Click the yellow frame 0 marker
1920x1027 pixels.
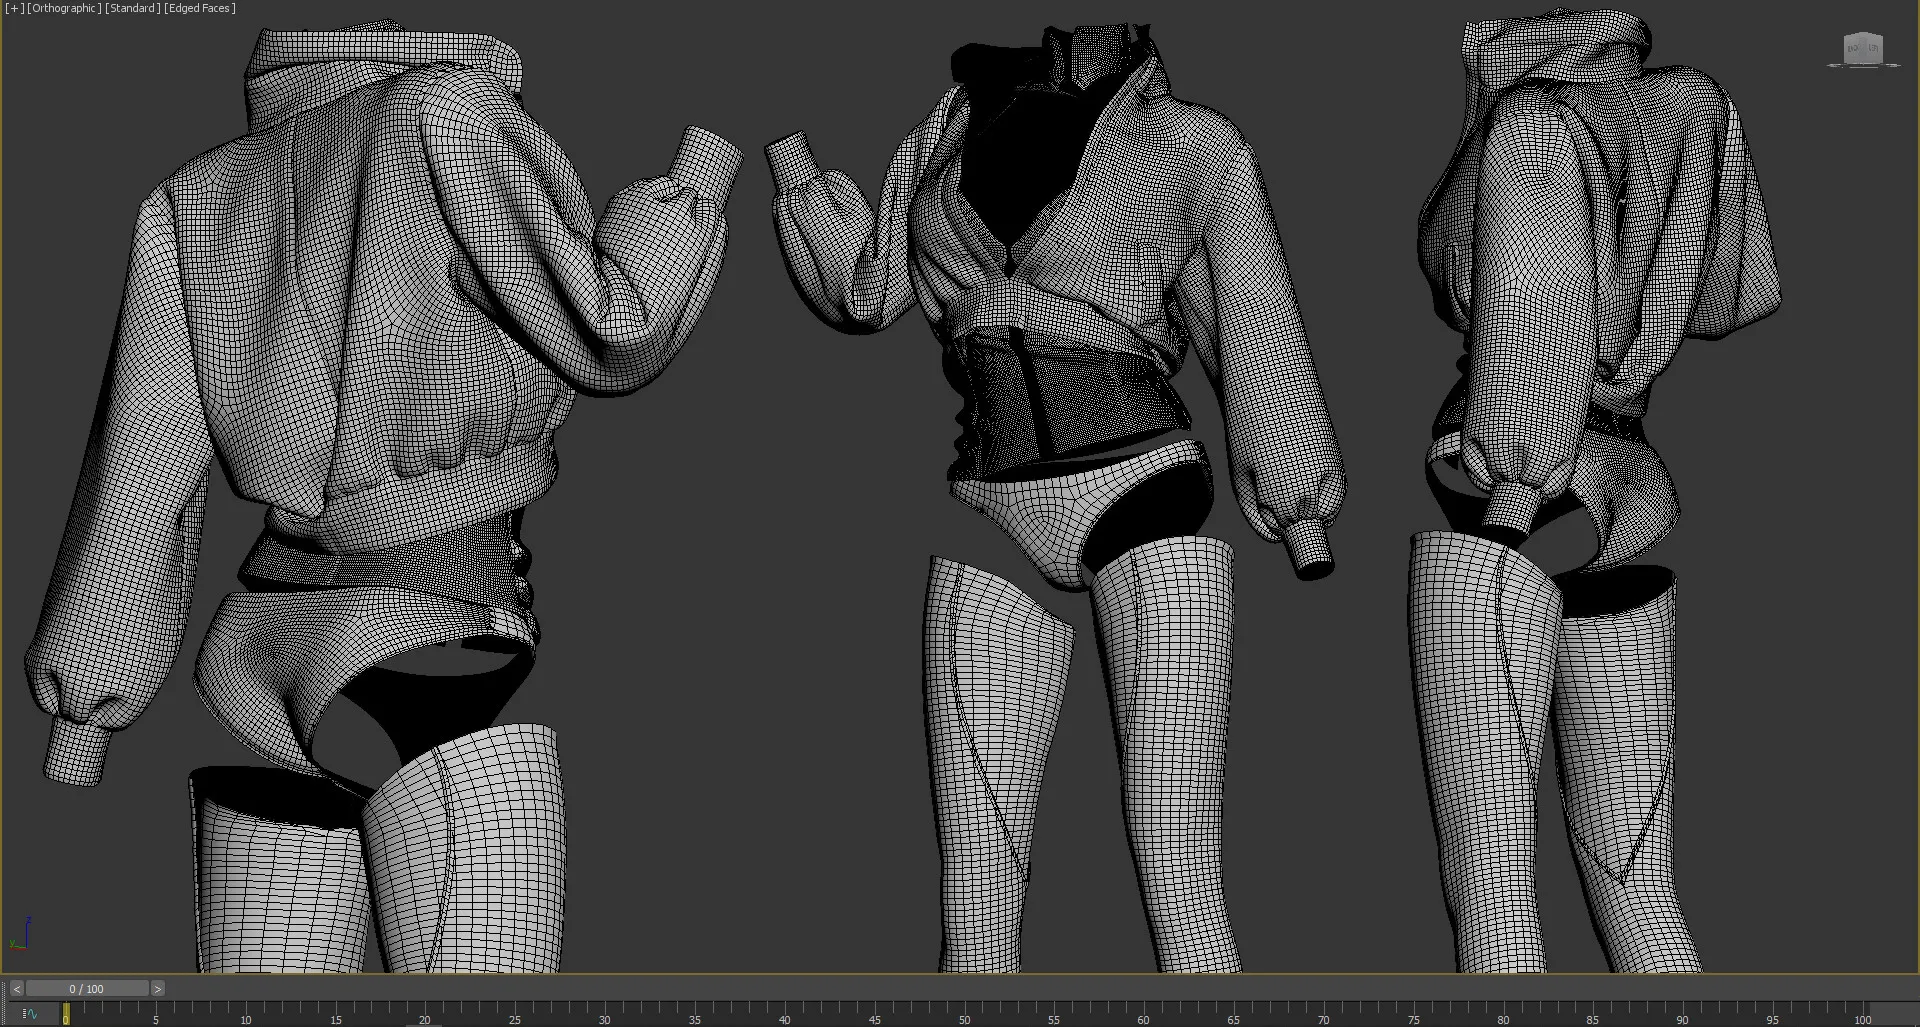66,1014
